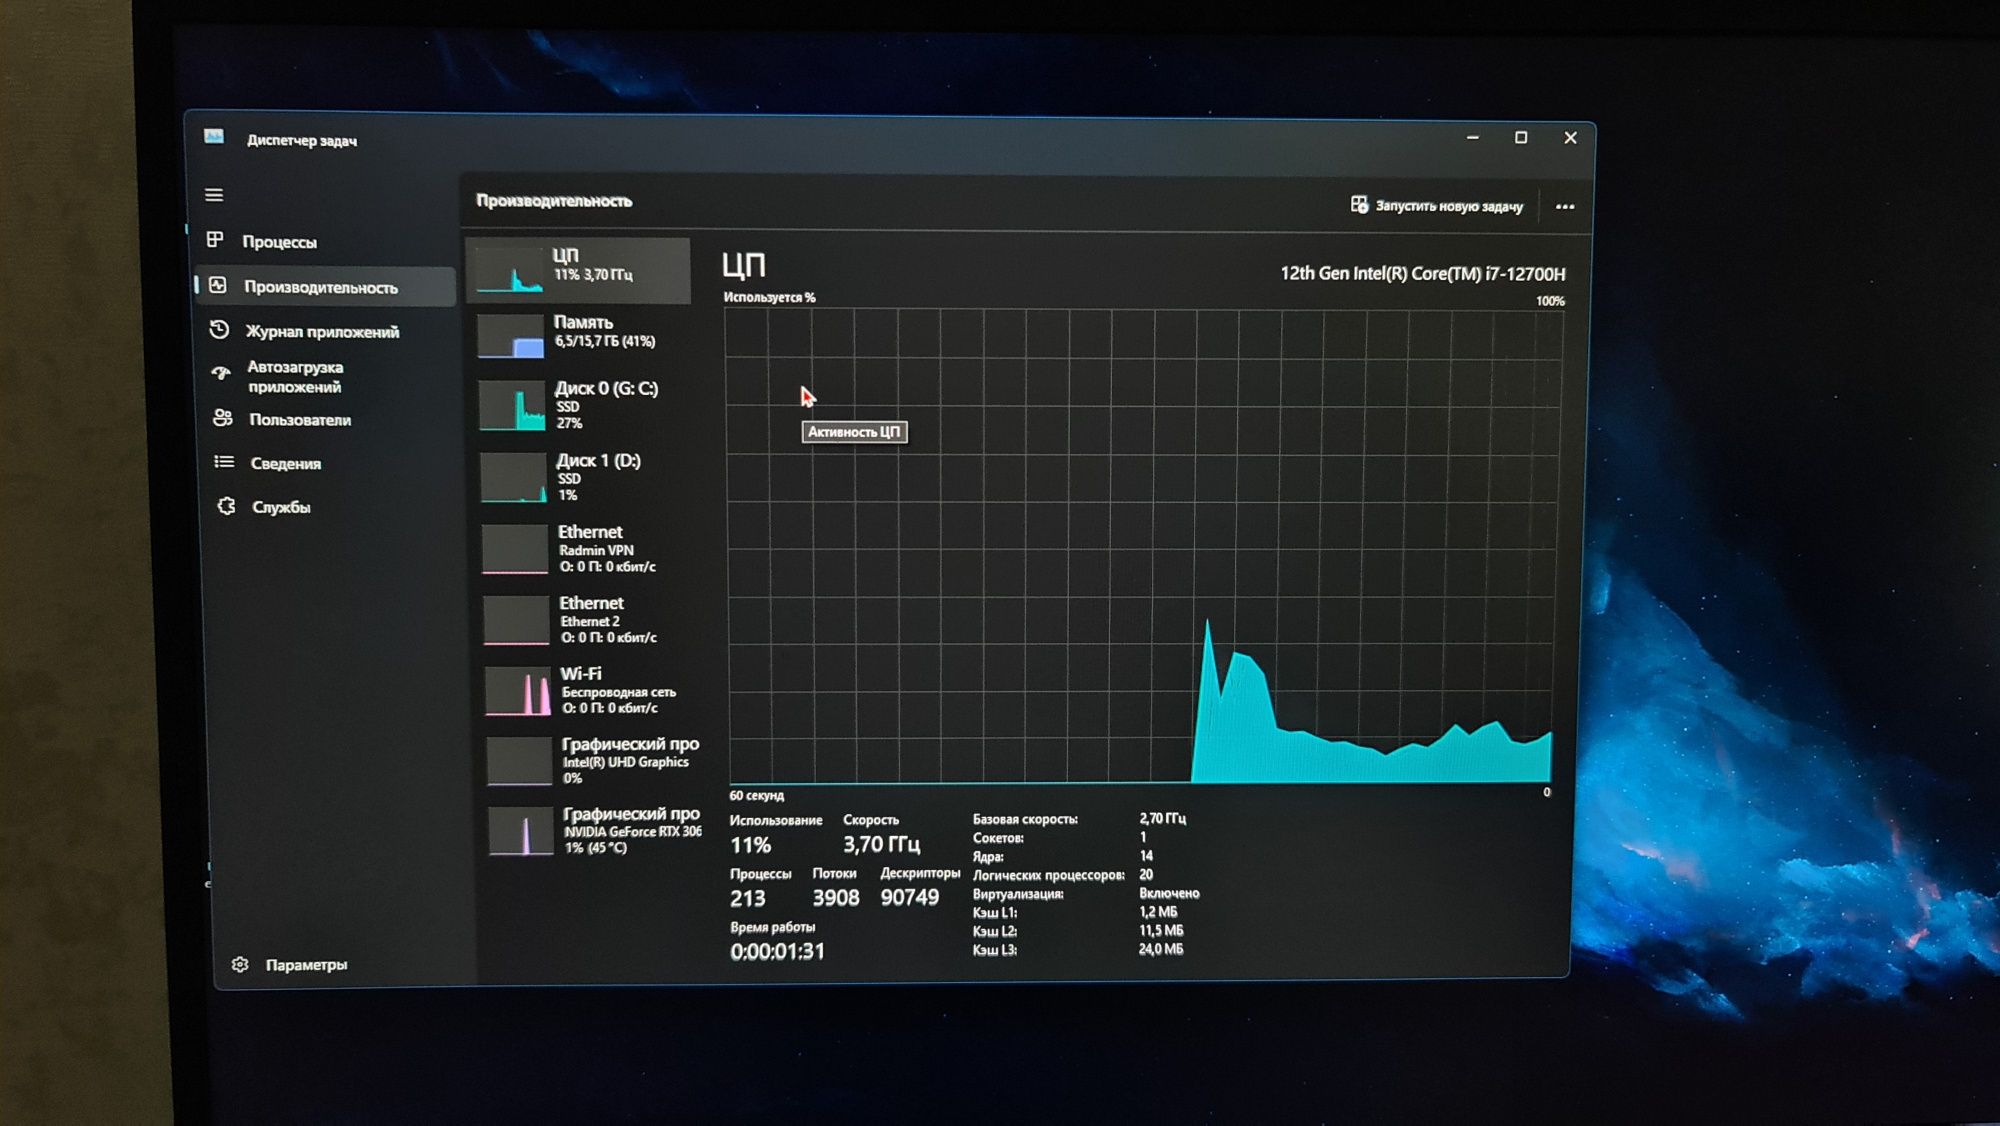
Task: Minimize the Task Manager window
Action: click(1472, 137)
